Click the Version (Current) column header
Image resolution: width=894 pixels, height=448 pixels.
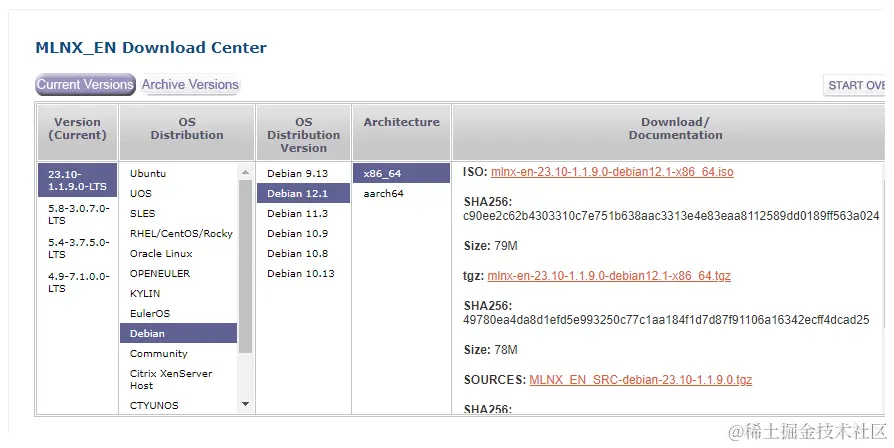point(78,132)
